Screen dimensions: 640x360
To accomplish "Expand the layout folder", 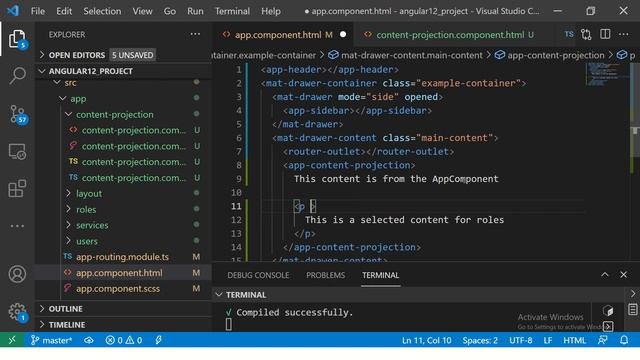I will click(89, 193).
